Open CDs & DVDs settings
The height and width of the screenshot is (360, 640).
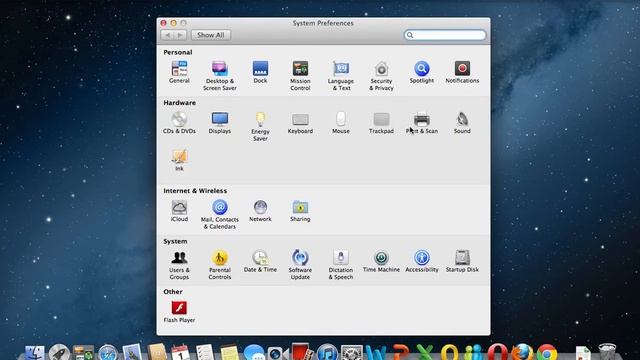[x=179, y=122]
